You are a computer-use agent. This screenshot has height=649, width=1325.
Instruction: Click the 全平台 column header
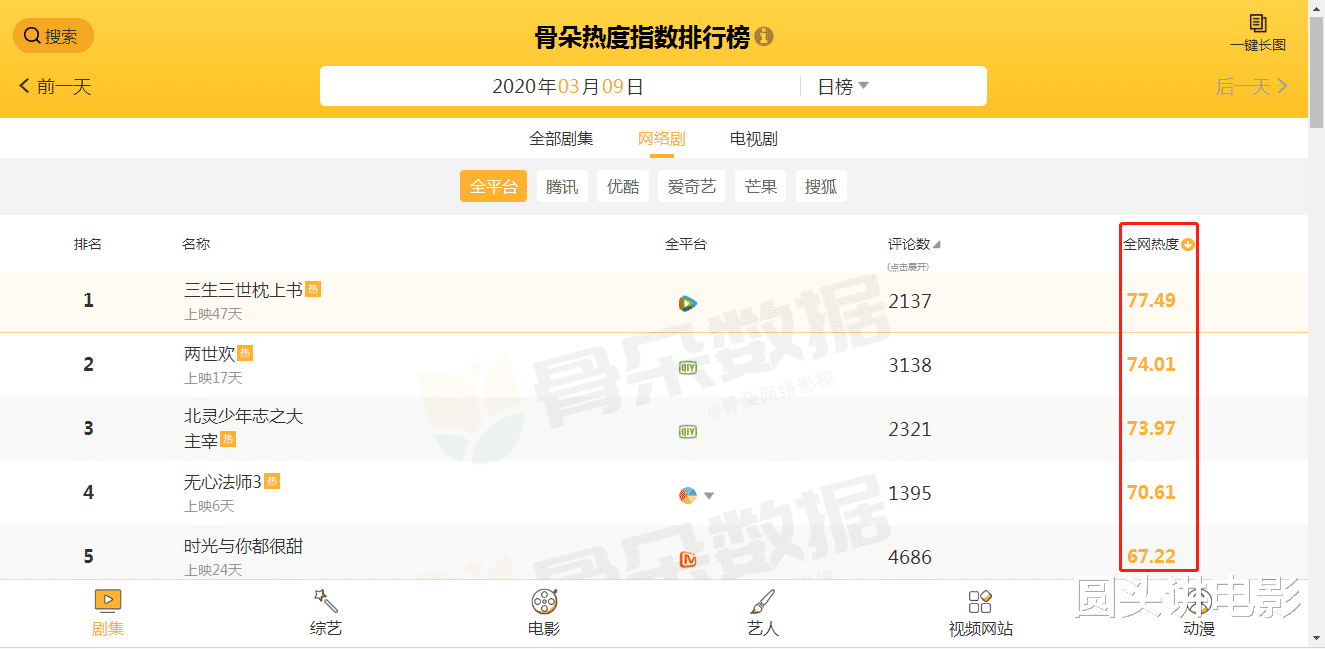click(x=685, y=244)
